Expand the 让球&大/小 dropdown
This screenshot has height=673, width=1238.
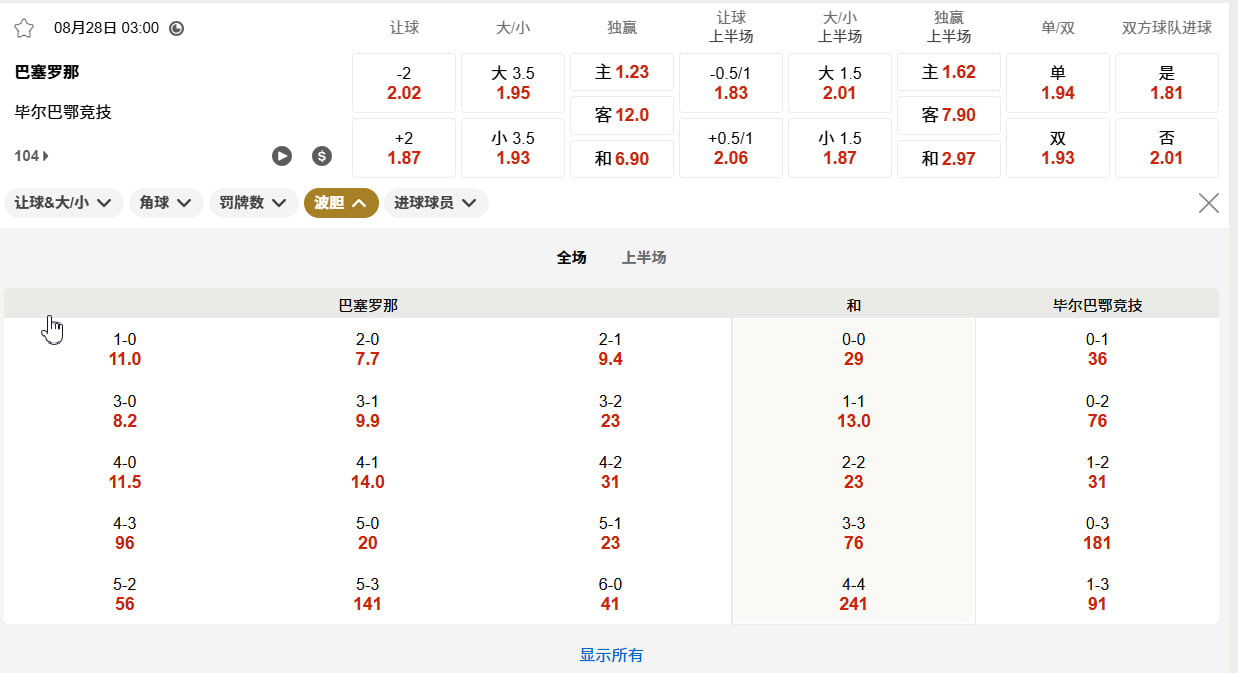(64, 203)
